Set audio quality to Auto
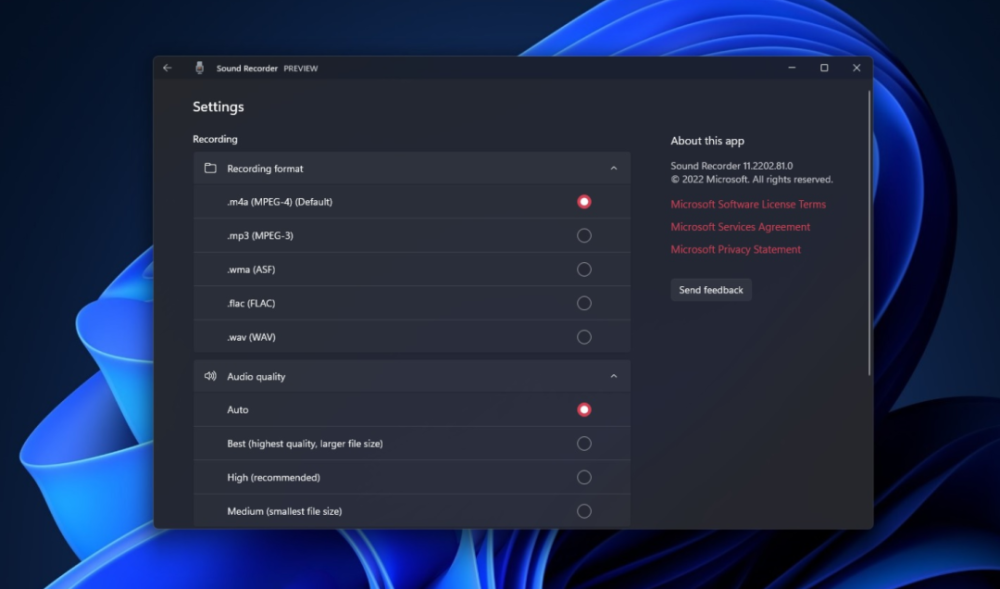This screenshot has width=1000, height=589. [x=584, y=410]
